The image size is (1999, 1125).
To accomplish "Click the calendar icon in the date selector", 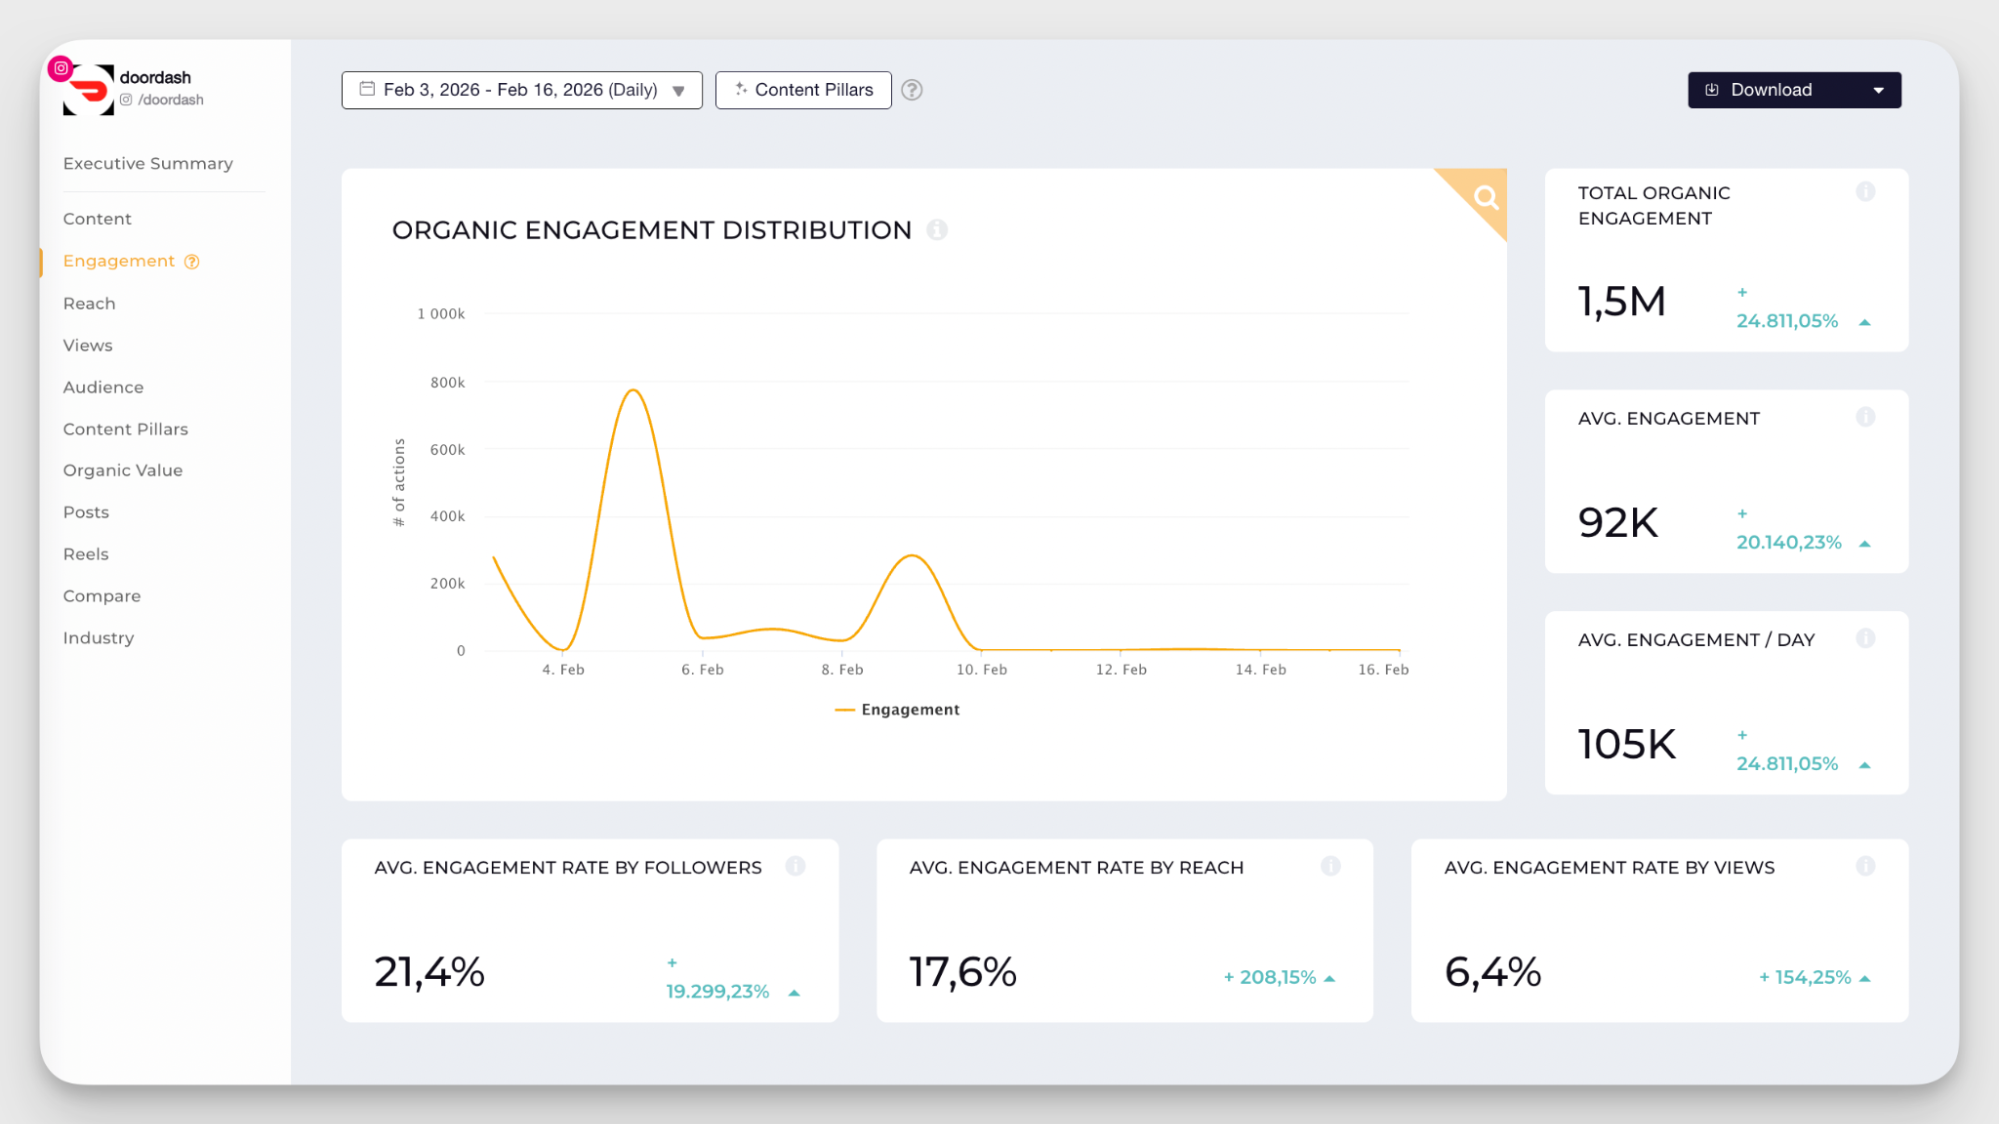I will point(366,89).
